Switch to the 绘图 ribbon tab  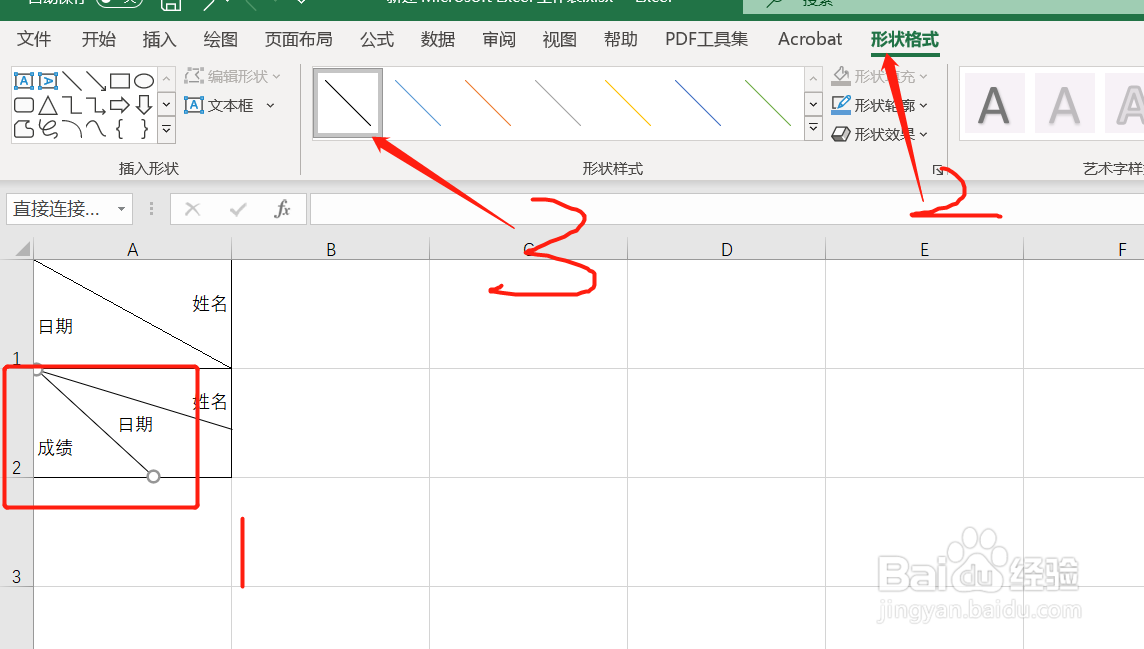[x=220, y=39]
